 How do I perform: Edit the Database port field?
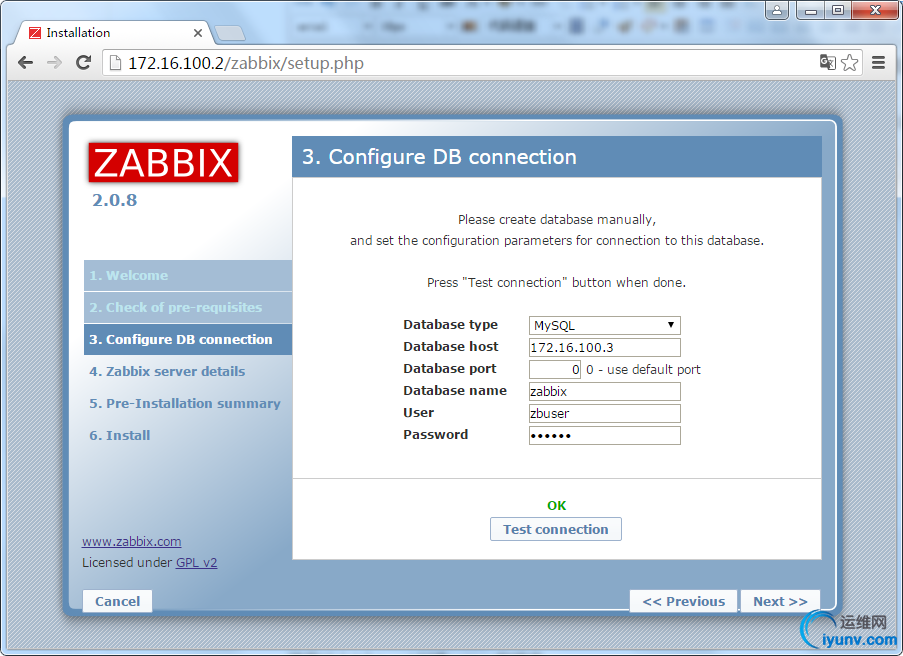[555, 369]
